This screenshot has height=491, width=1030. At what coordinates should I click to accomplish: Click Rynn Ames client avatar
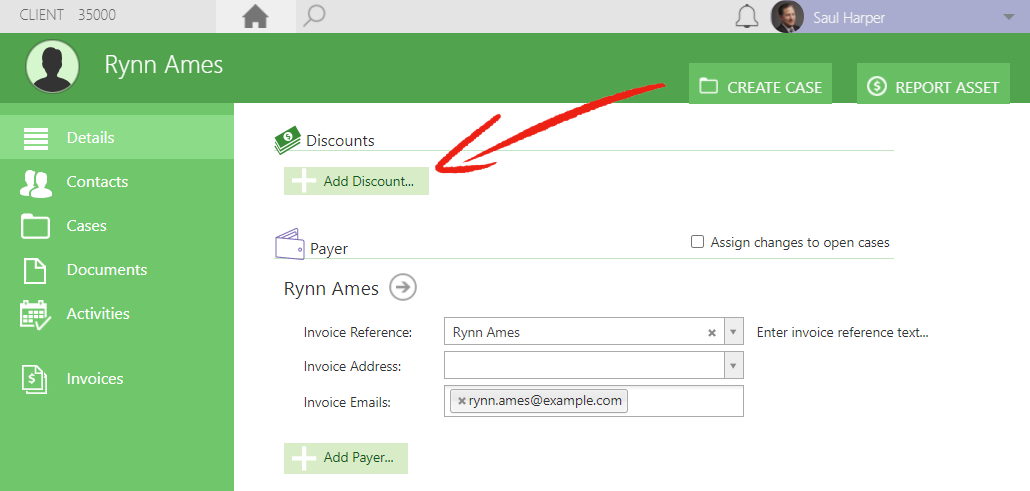(53, 66)
